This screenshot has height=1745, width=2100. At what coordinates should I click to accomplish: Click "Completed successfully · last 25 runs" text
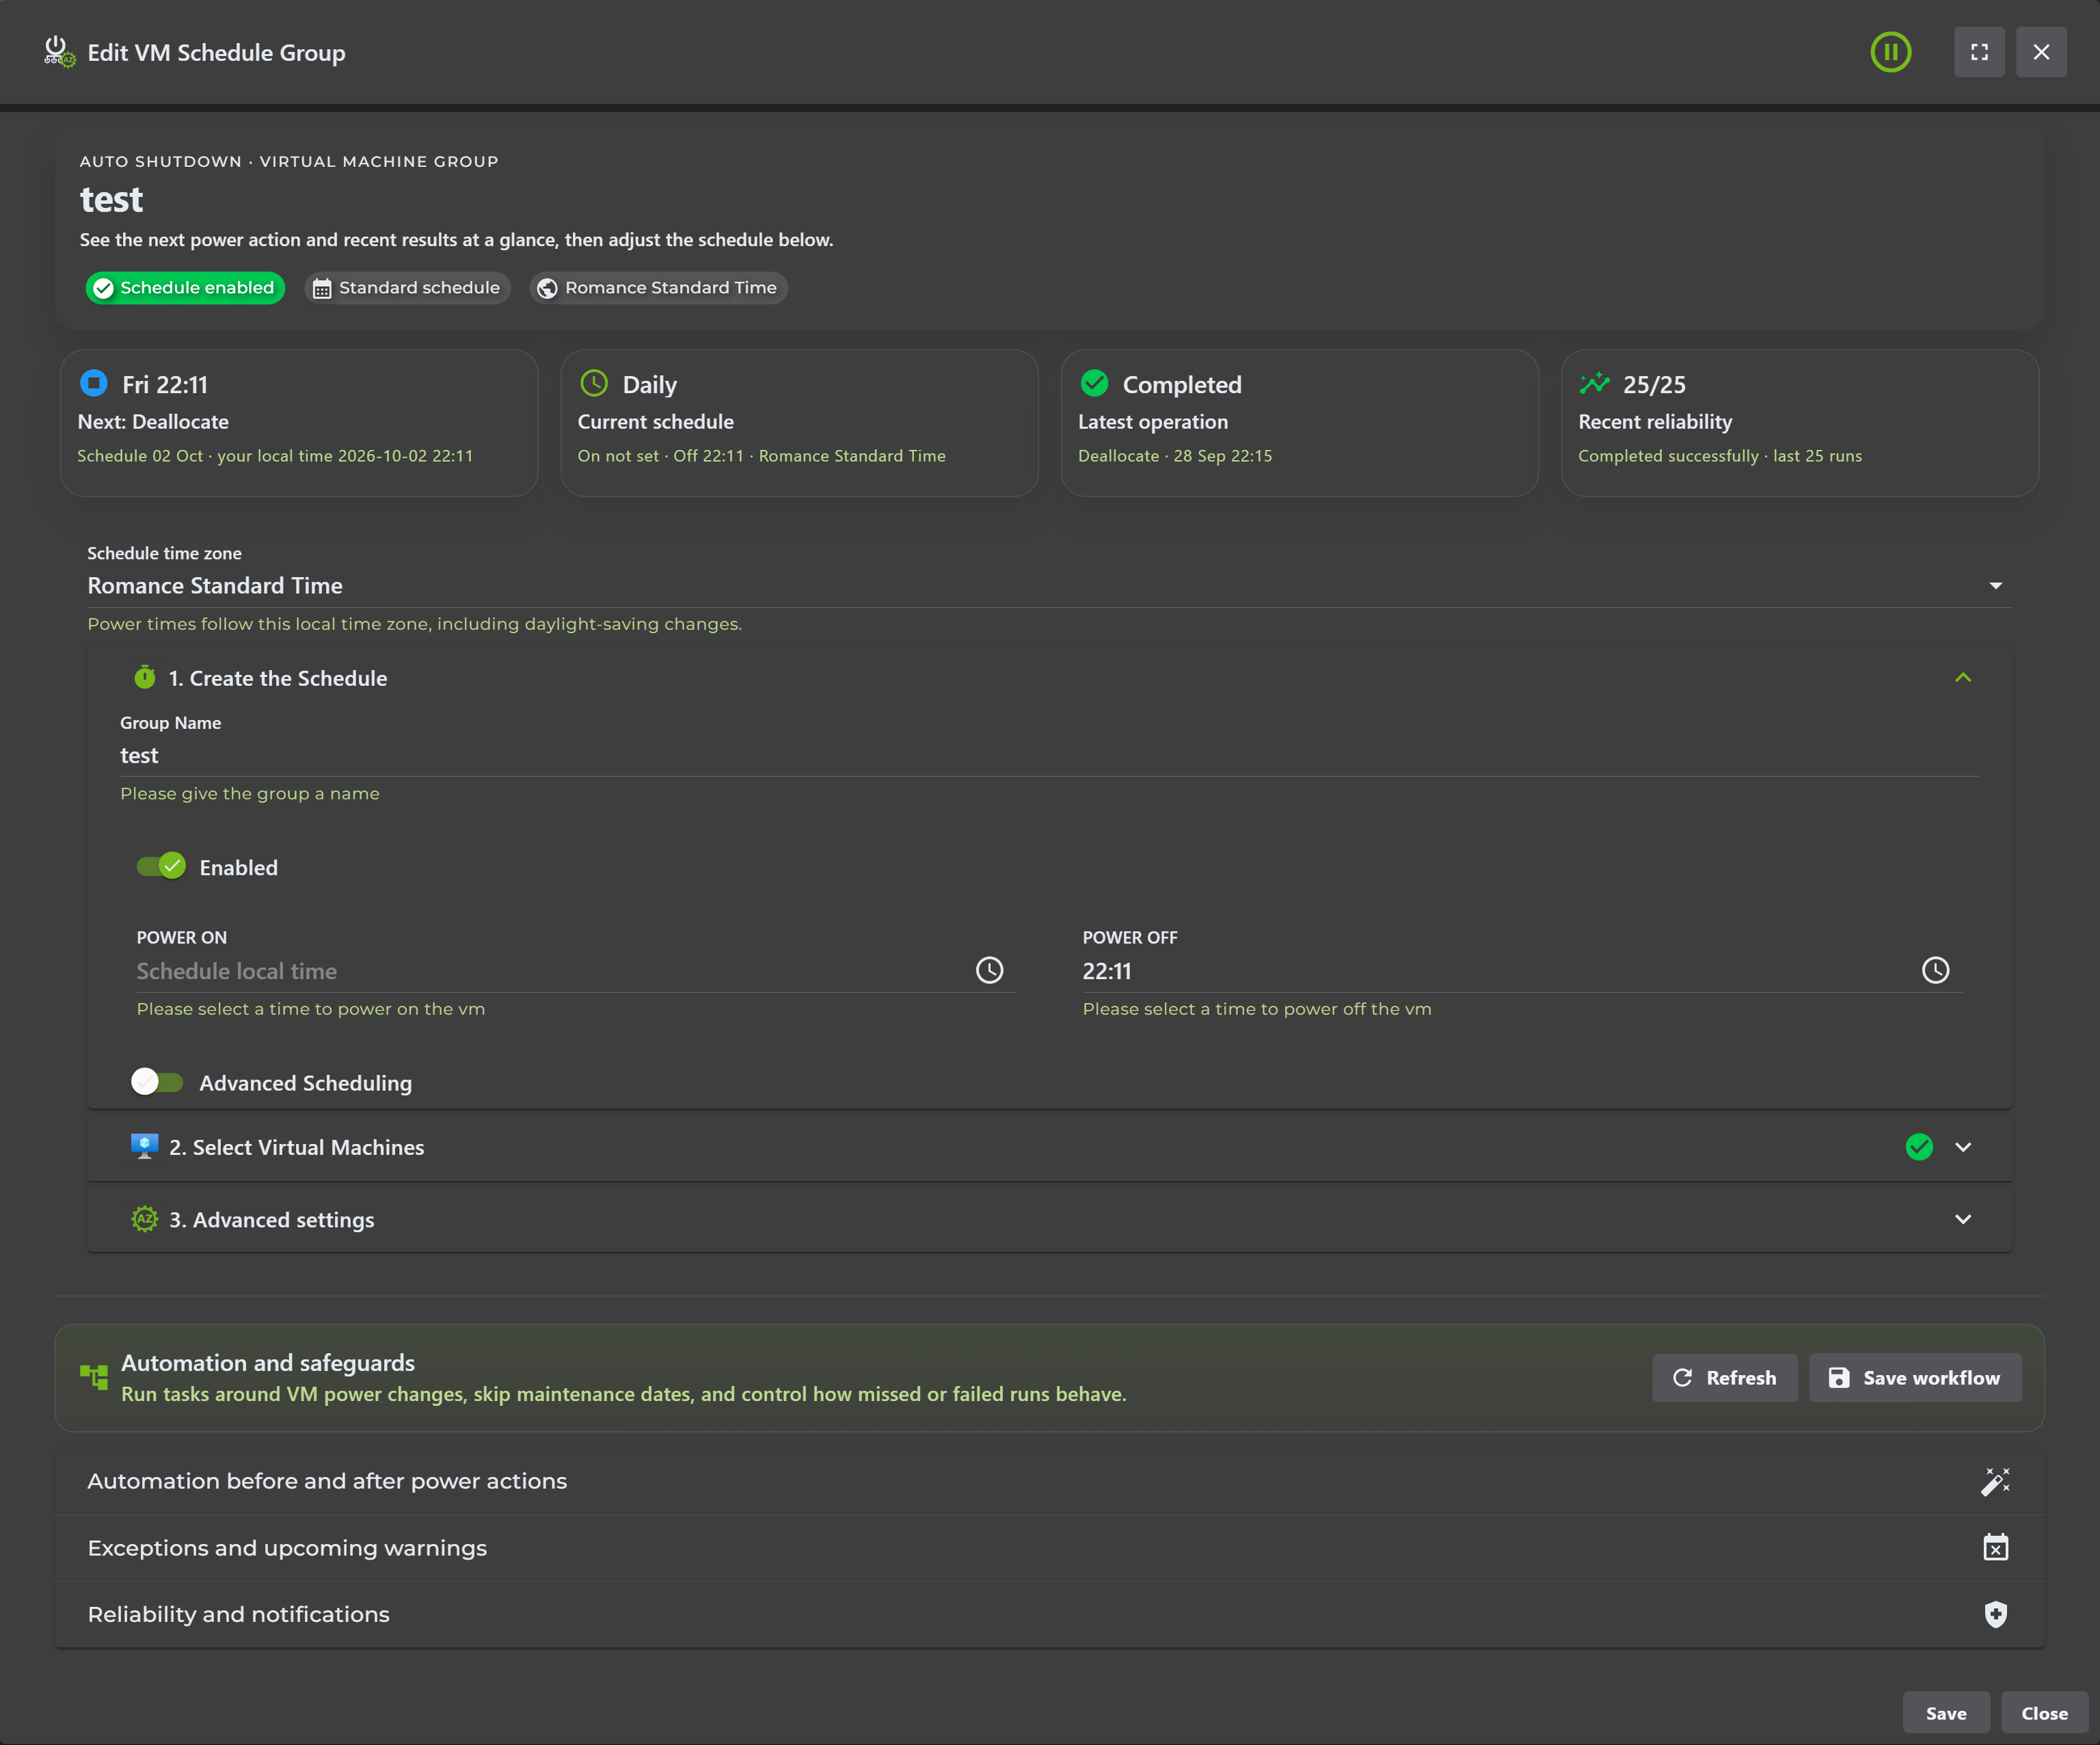coord(1719,456)
